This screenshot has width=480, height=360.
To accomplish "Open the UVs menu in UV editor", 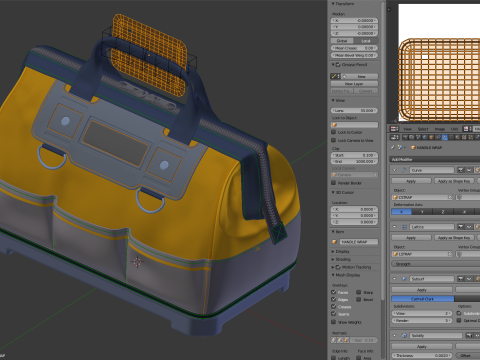I will tap(454, 129).
